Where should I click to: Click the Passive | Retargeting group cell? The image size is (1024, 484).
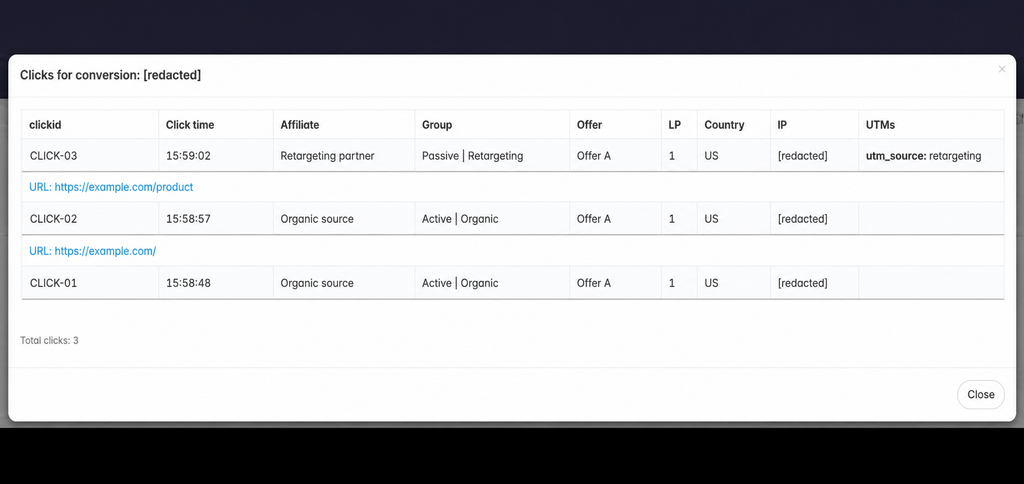pos(492,156)
